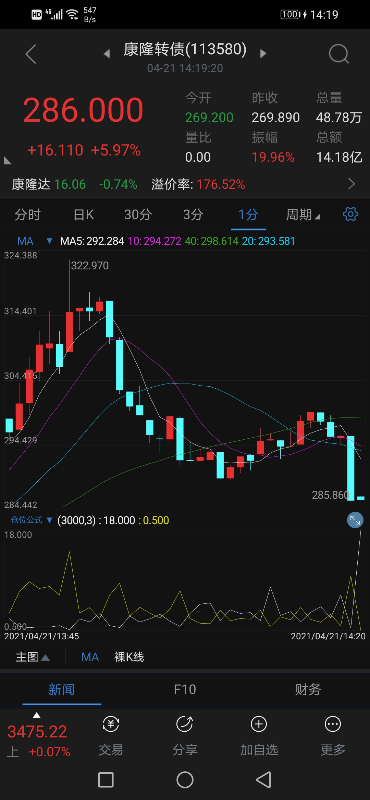Go to next stock with right triangle
The width and height of the screenshot is (370, 800).
pyautogui.click(x=263, y=53)
